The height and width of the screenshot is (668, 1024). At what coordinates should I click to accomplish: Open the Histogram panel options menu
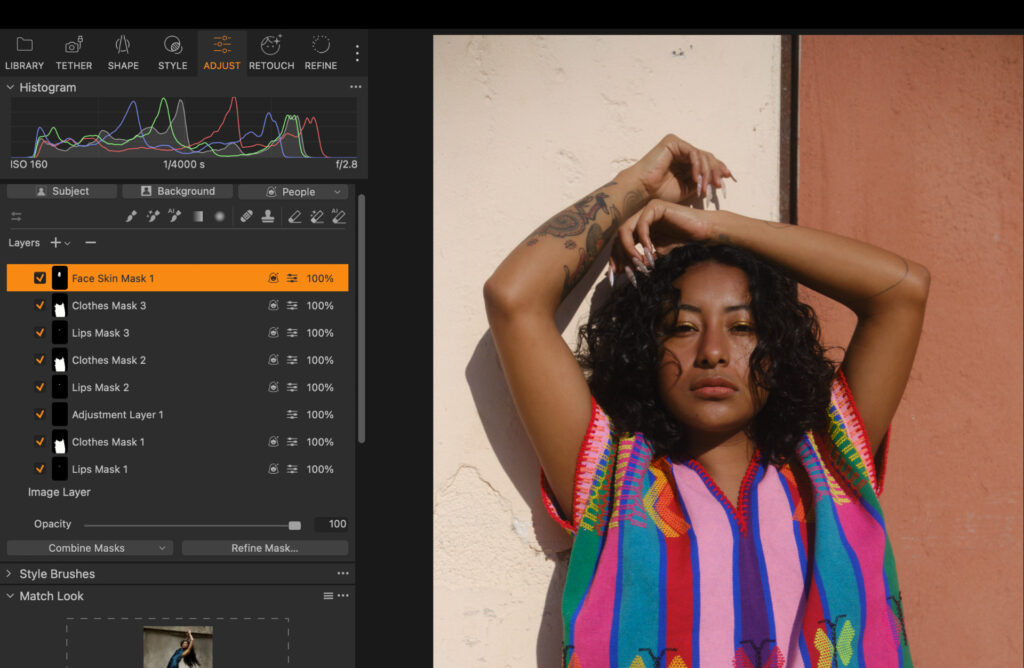pos(355,87)
